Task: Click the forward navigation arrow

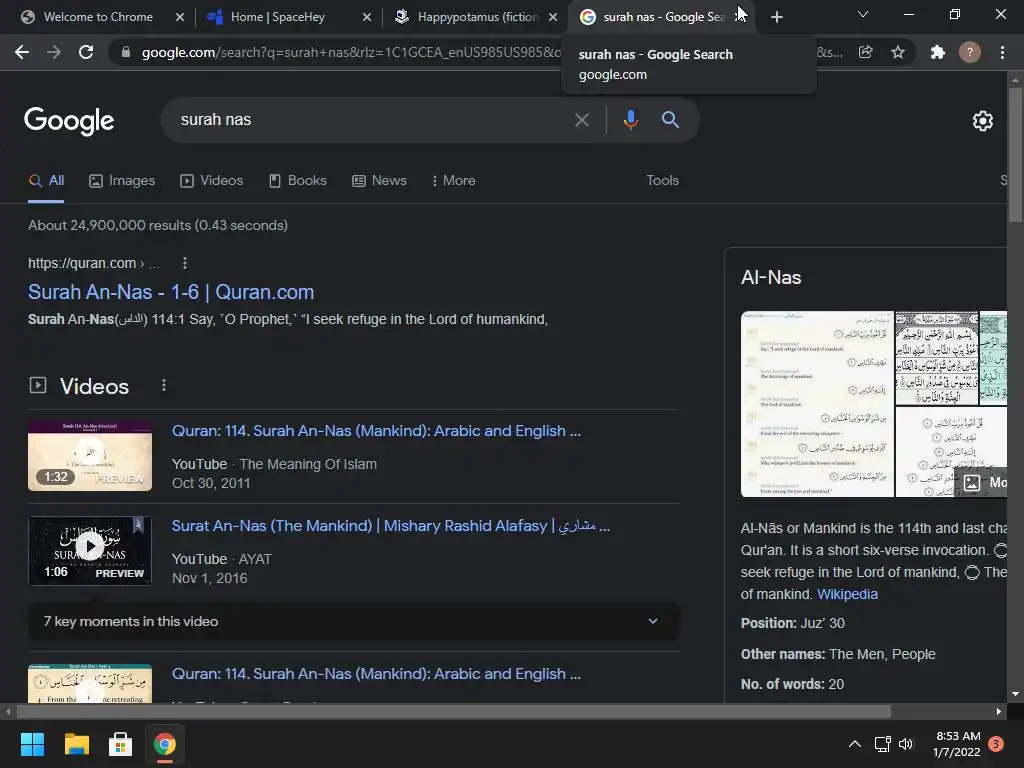Action: click(x=54, y=52)
